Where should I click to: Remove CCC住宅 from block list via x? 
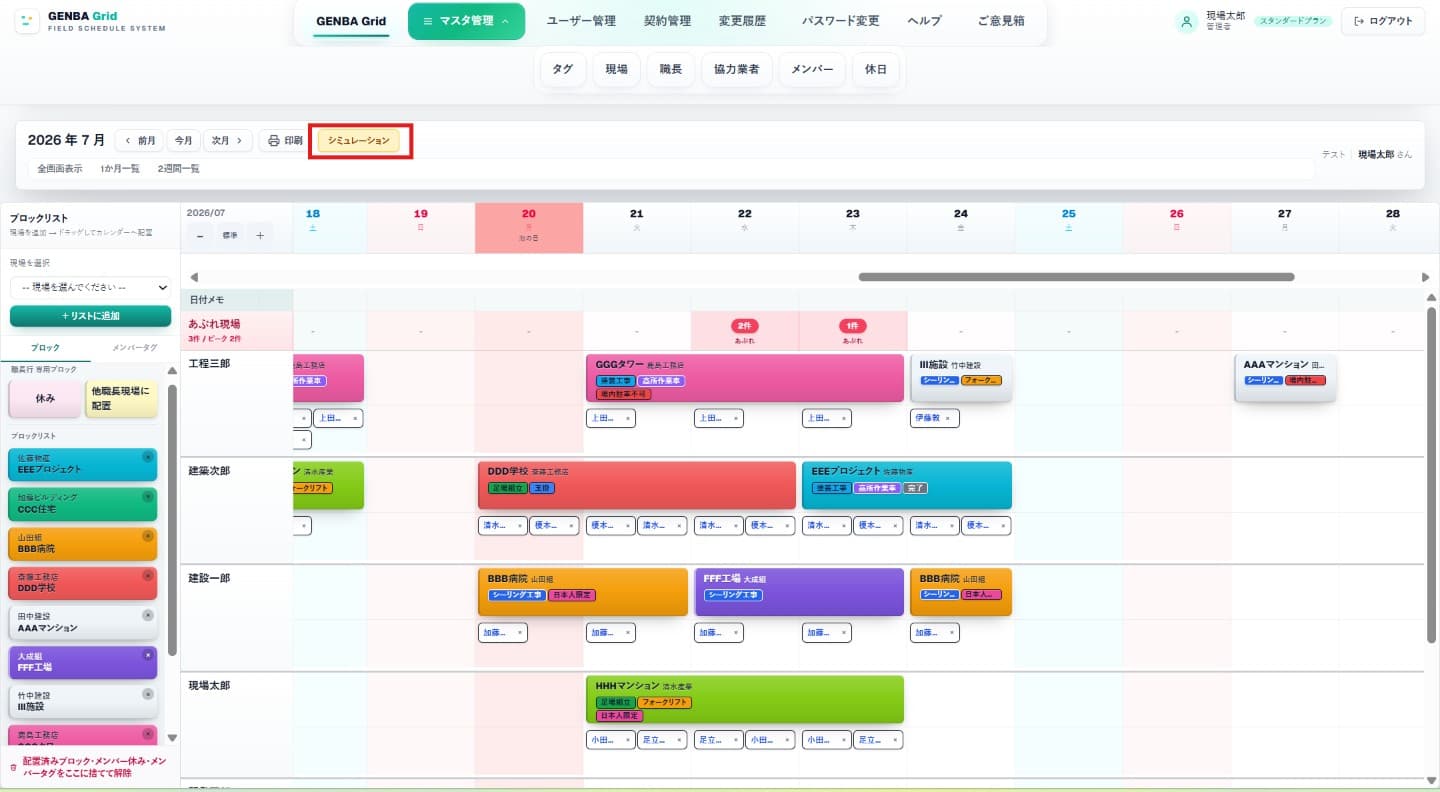click(x=148, y=496)
